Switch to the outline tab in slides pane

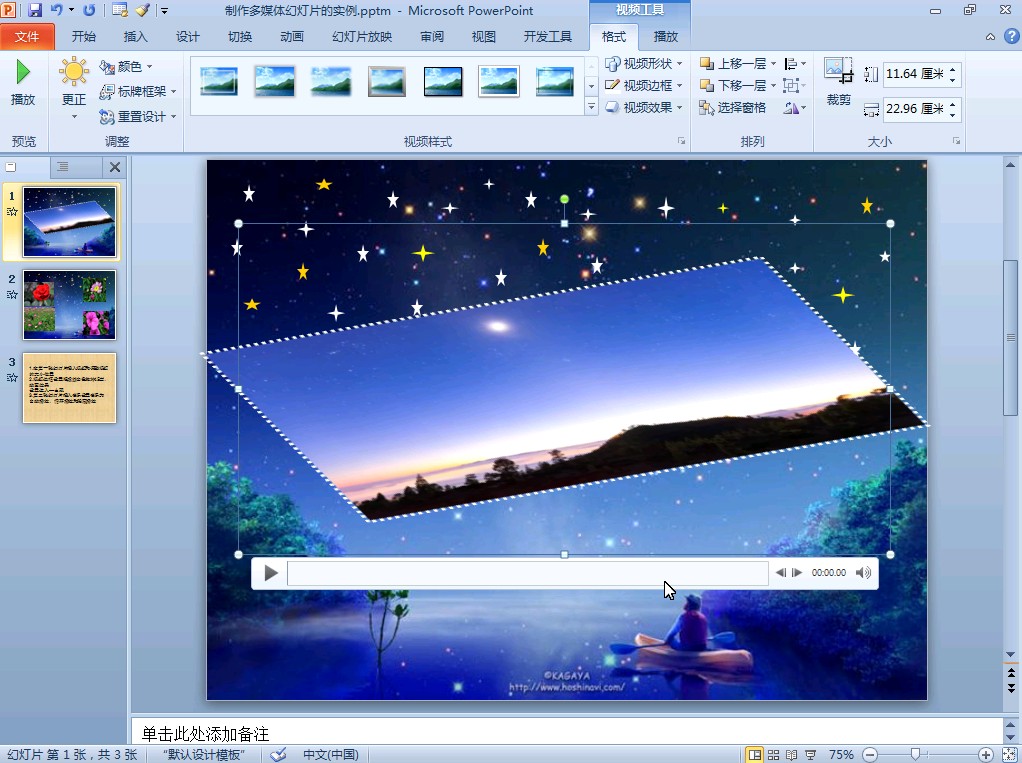[62, 167]
